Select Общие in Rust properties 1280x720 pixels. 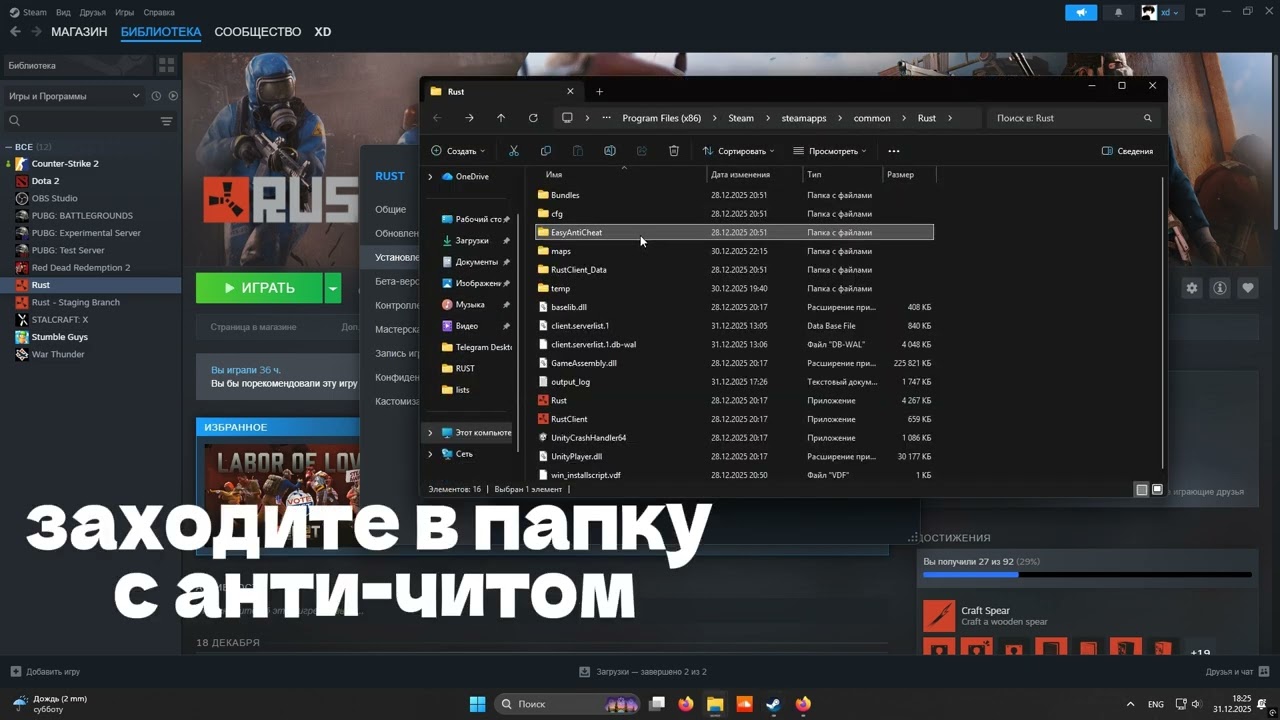(390, 210)
